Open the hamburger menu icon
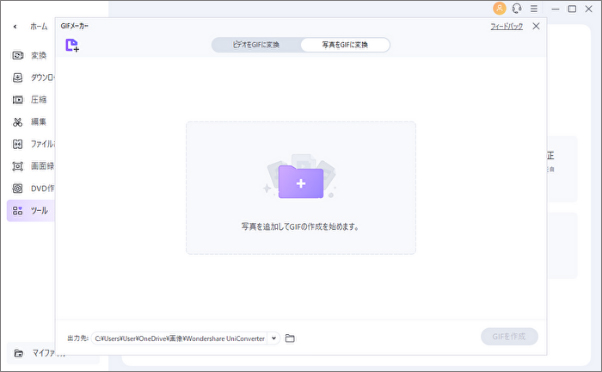The image size is (602, 372). click(x=534, y=8)
